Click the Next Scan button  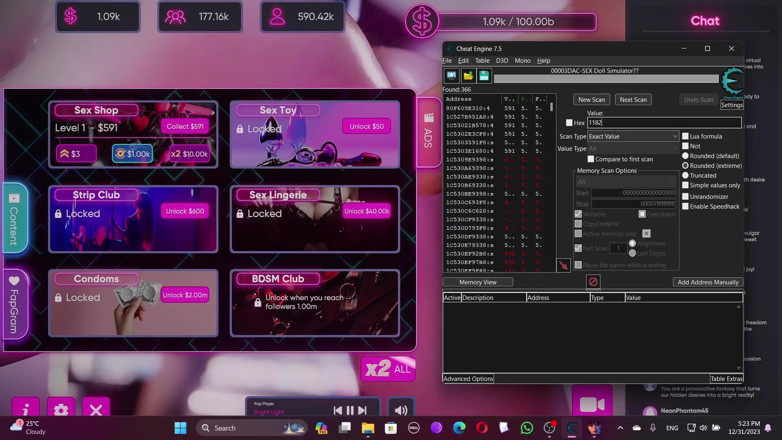(633, 99)
